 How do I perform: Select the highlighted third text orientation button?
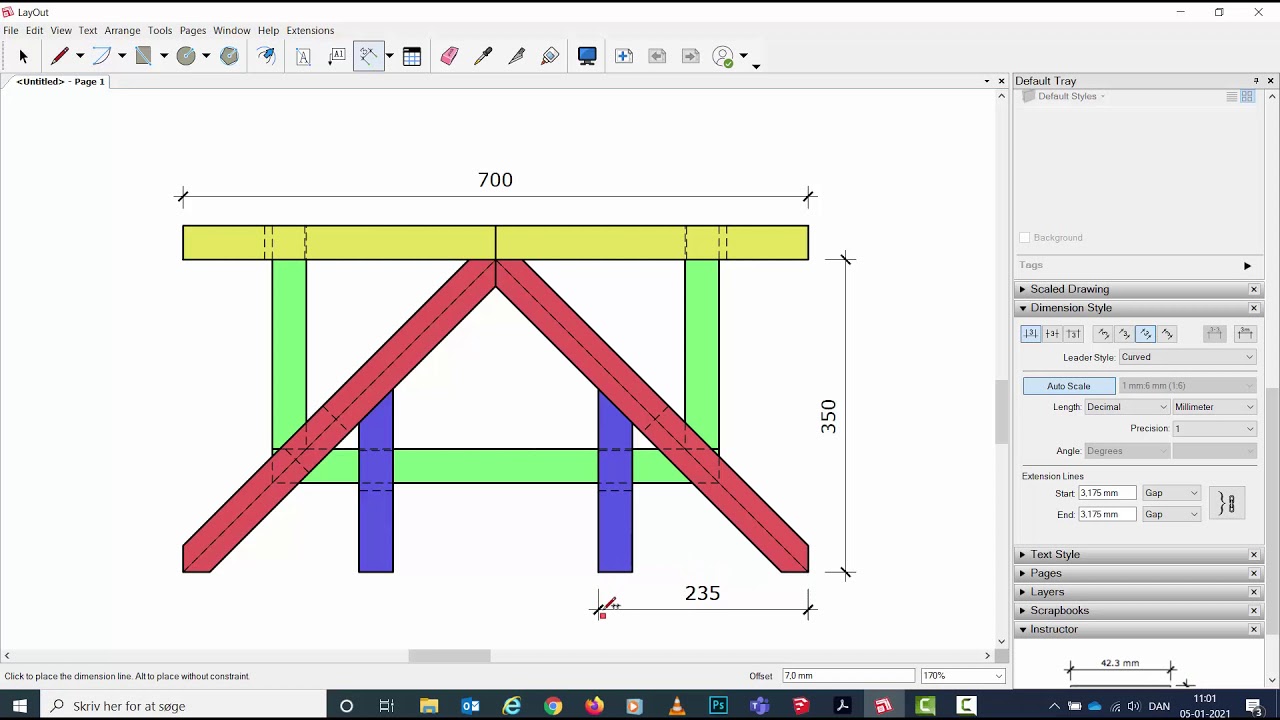(1145, 334)
